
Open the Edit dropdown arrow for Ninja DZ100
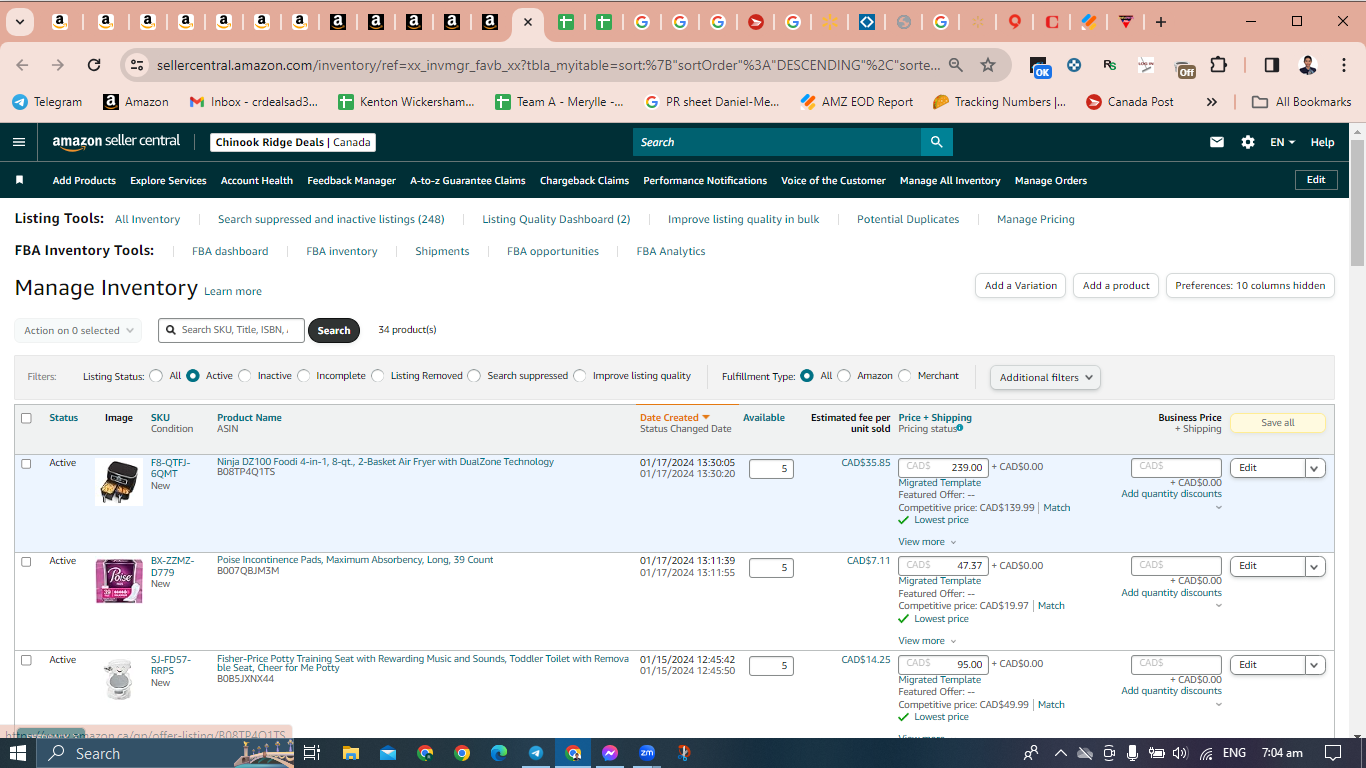pos(1315,468)
